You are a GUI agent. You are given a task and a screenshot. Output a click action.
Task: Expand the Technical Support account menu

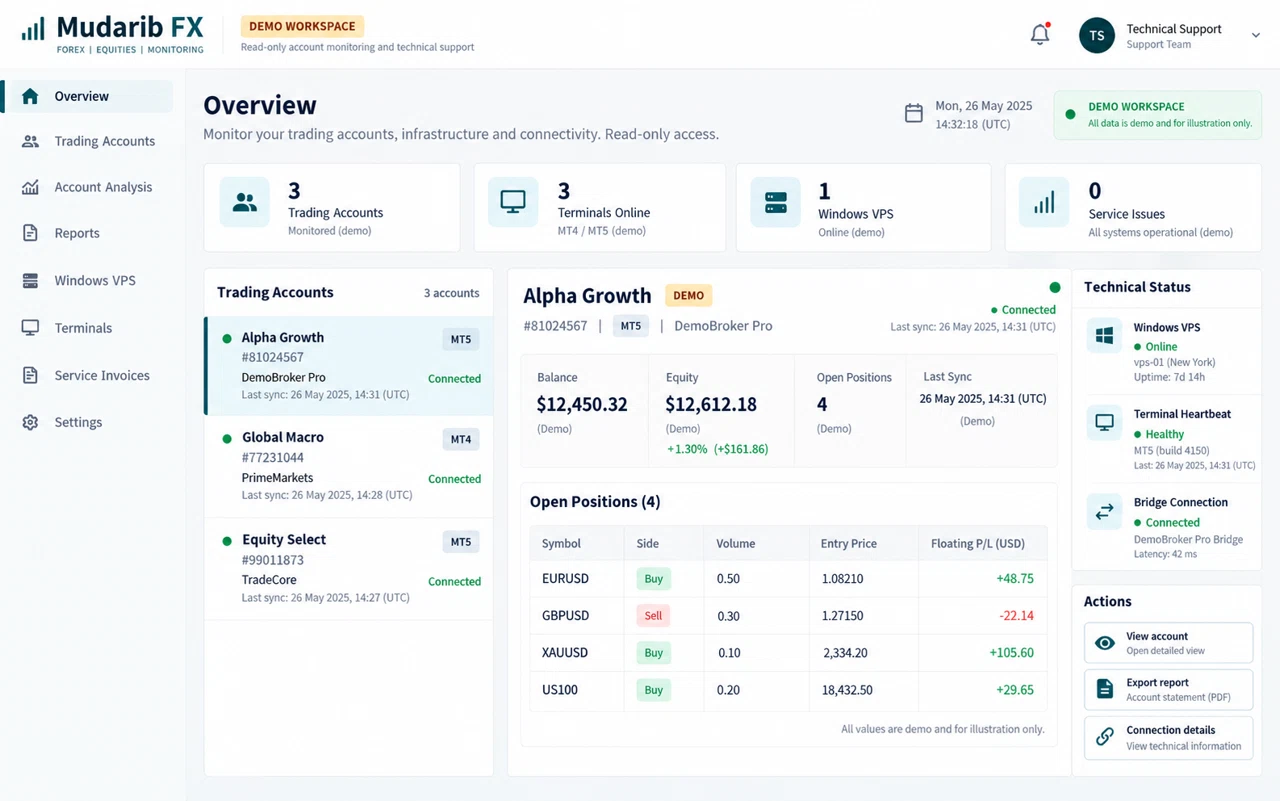point(1256,35)
